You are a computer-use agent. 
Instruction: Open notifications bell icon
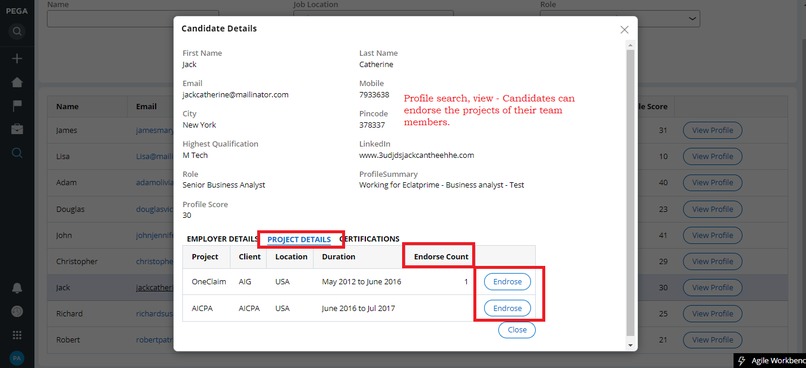tap(17, 288)
